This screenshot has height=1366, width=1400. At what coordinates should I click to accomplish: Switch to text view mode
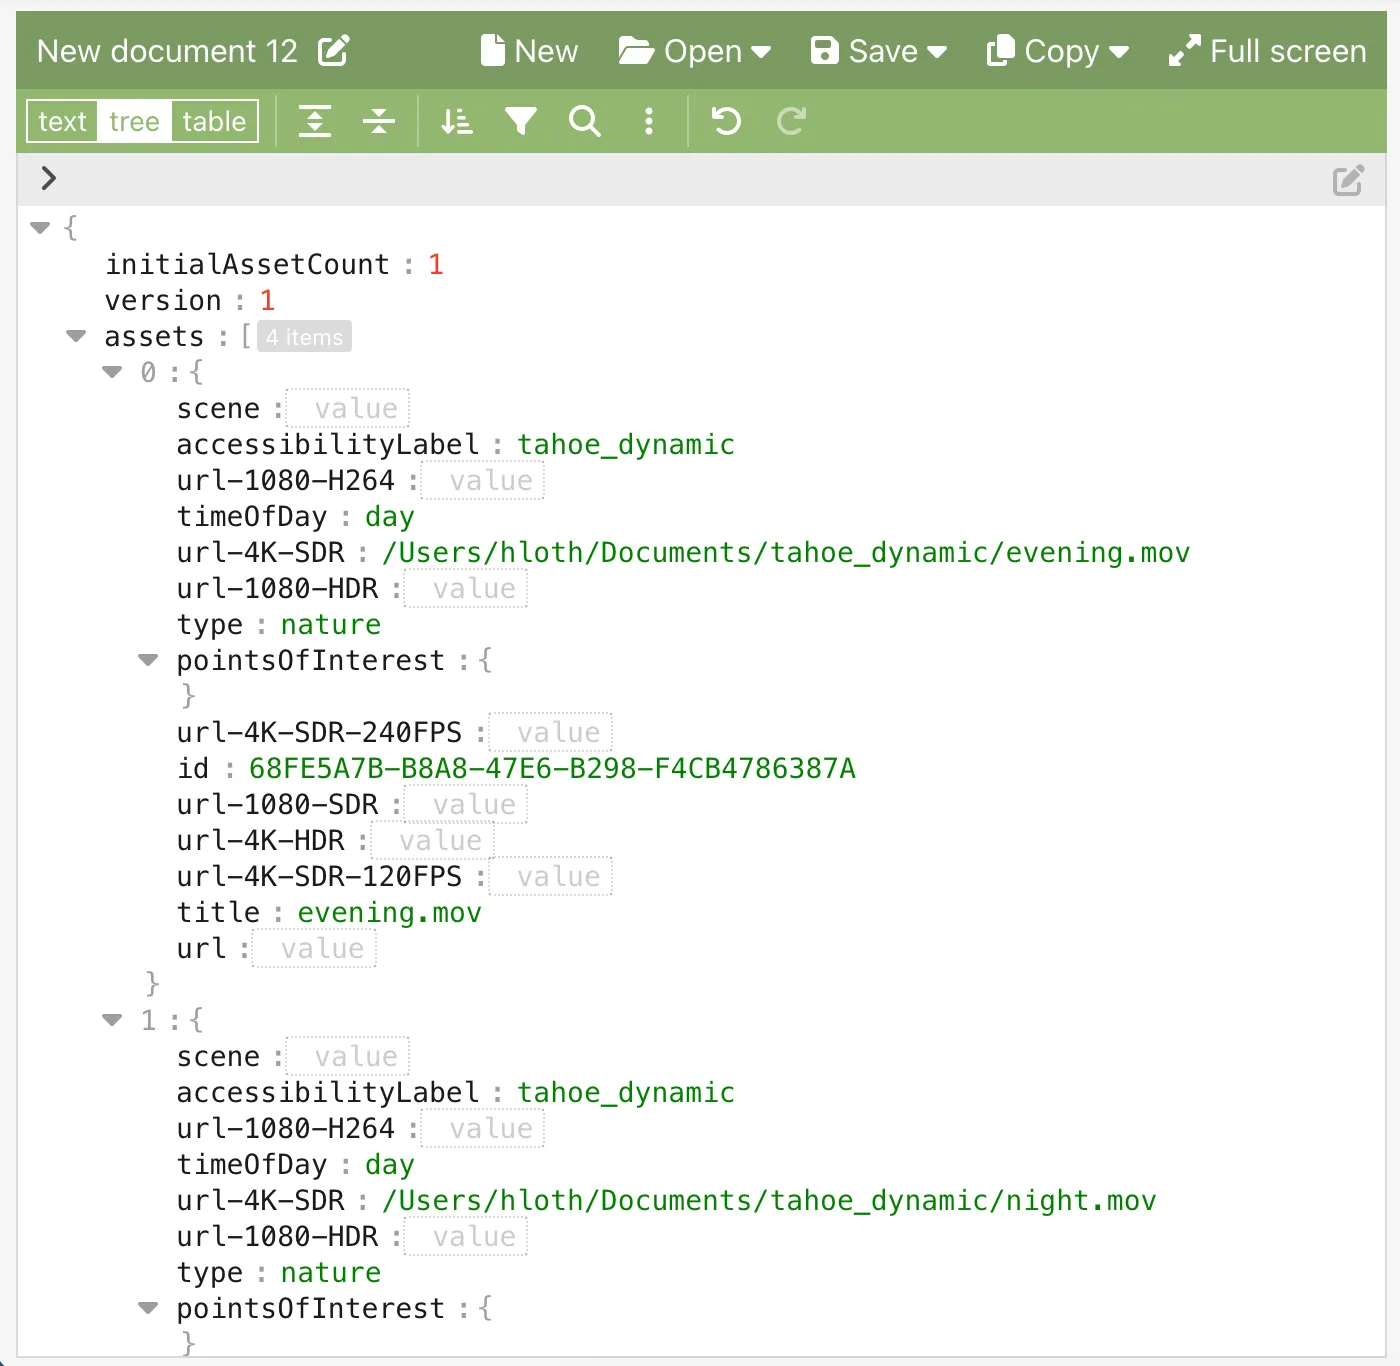click(x=62, y=121)
